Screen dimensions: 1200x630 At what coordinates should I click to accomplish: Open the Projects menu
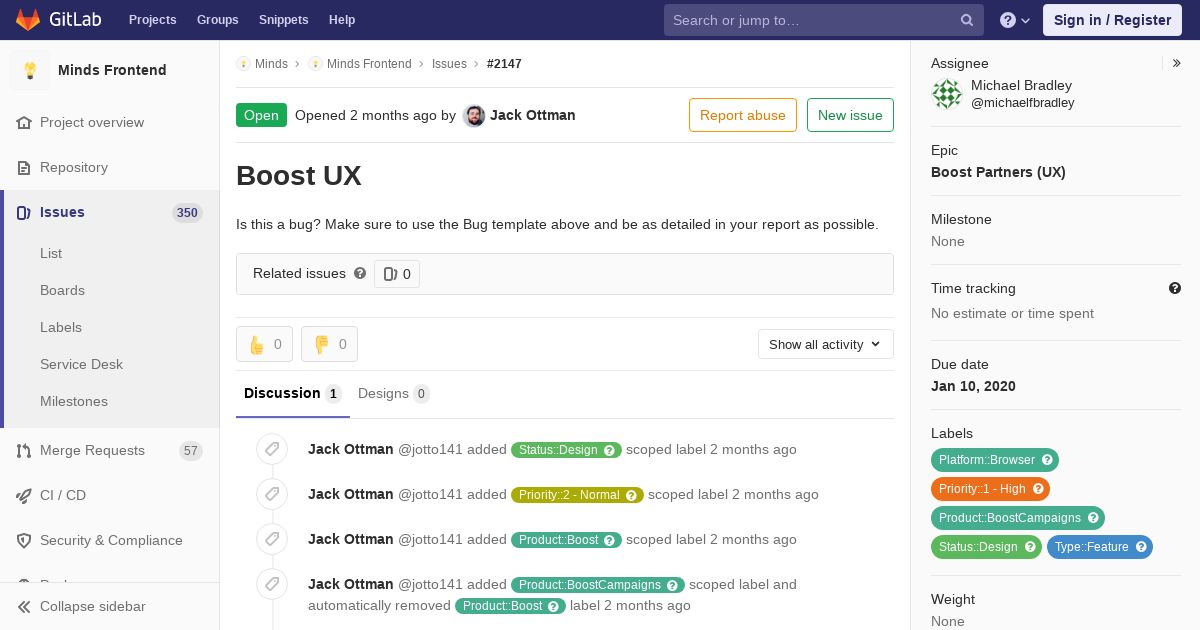(x=153, y=20)
